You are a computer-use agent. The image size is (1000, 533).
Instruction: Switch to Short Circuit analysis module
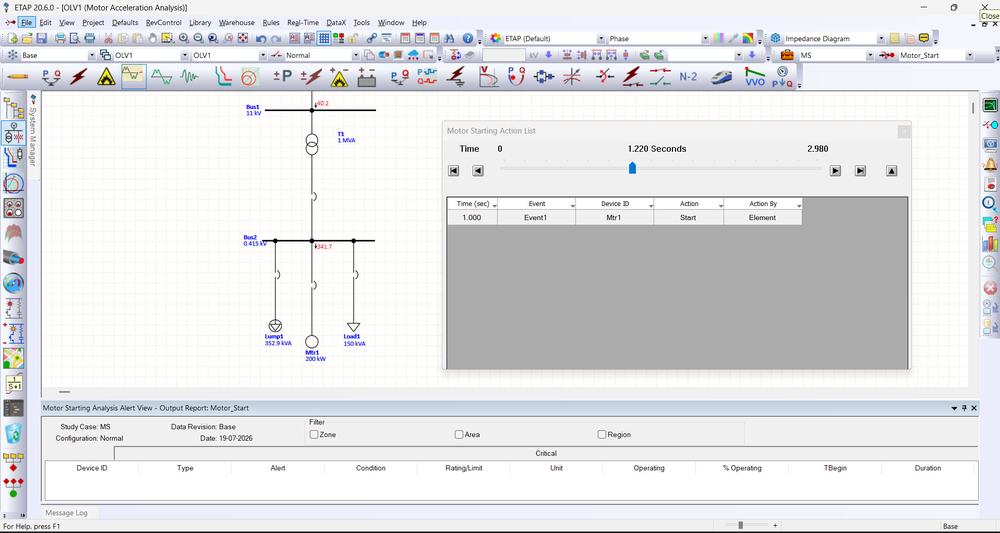click(x=78, y=77)
